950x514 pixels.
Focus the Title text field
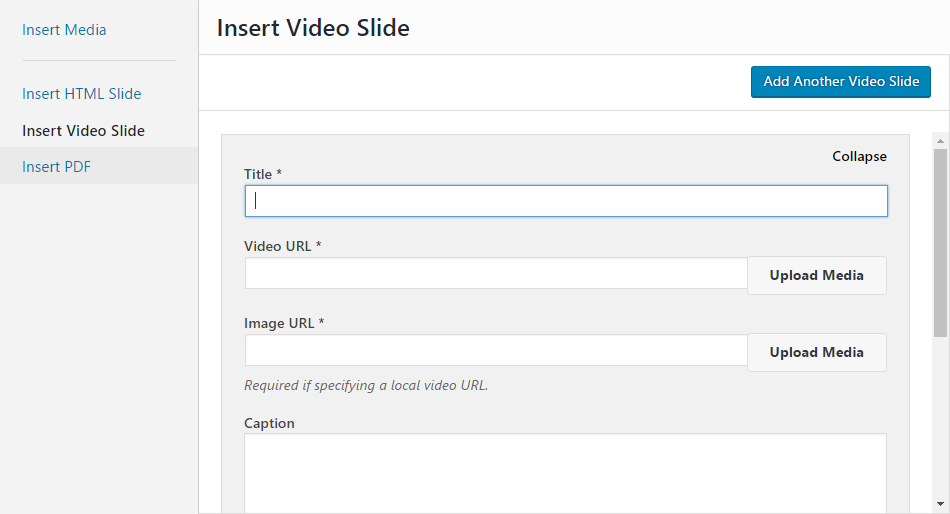point(566,201)
